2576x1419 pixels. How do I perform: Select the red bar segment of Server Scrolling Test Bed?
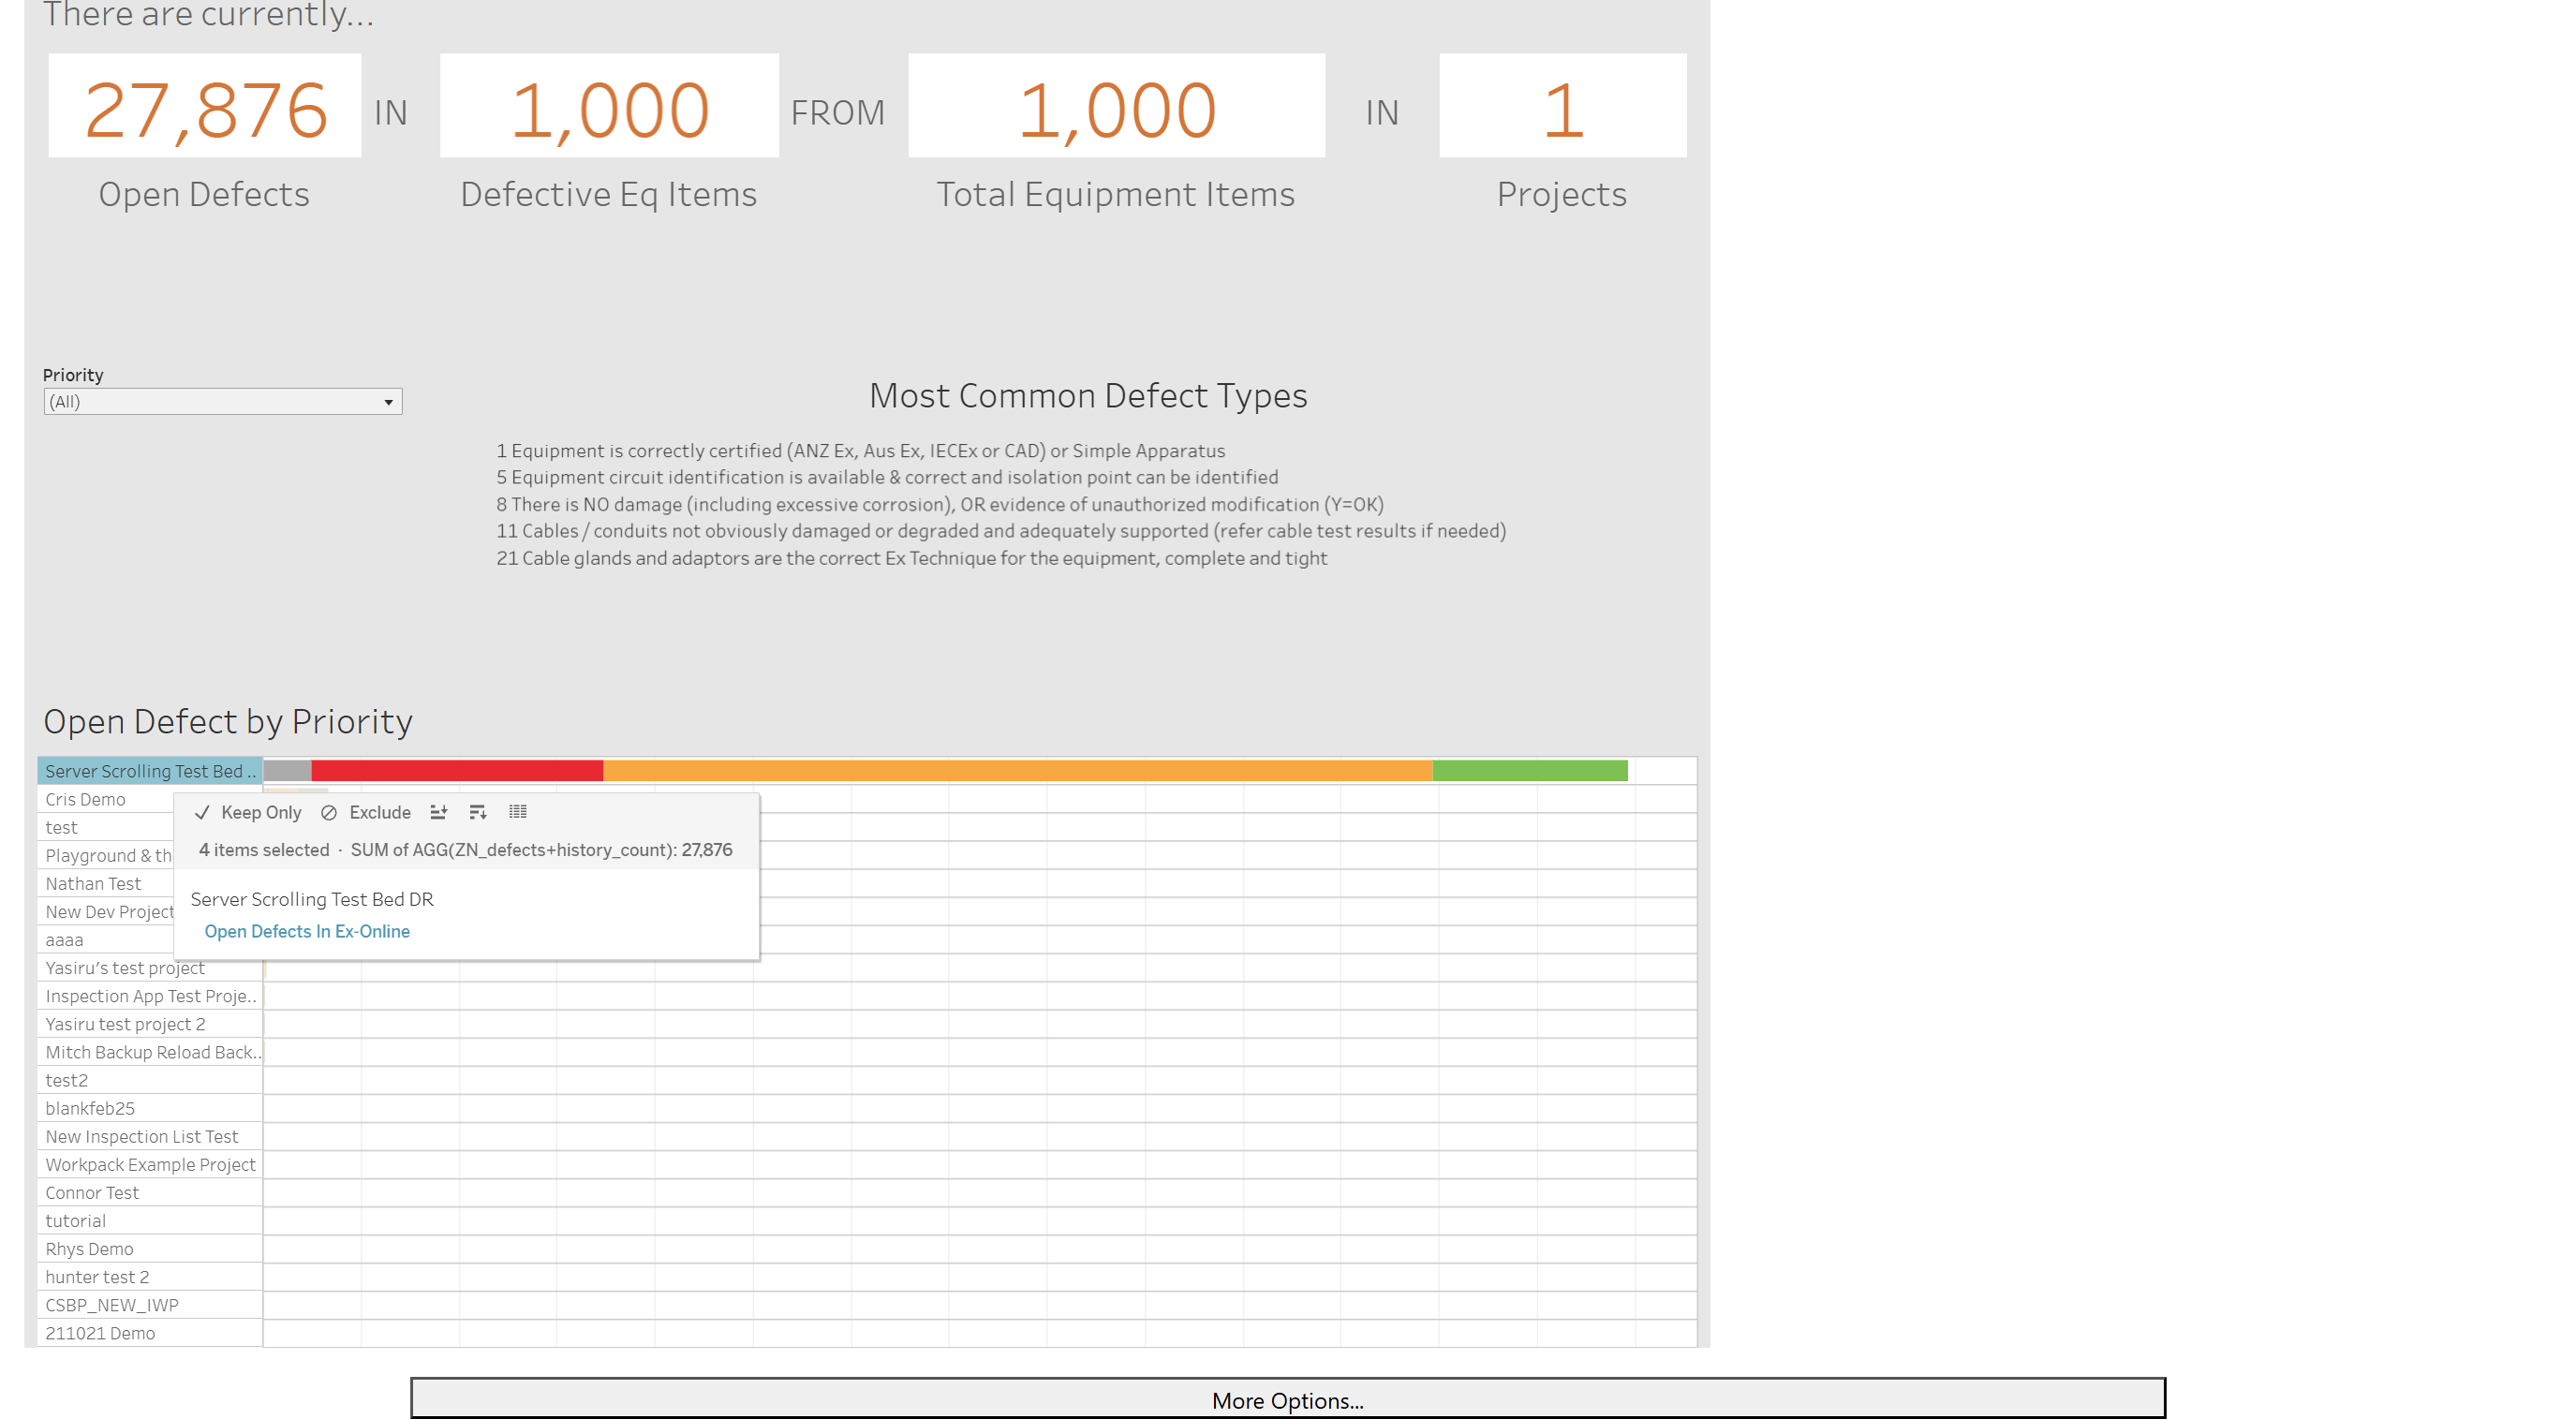(x=457, y=771)
